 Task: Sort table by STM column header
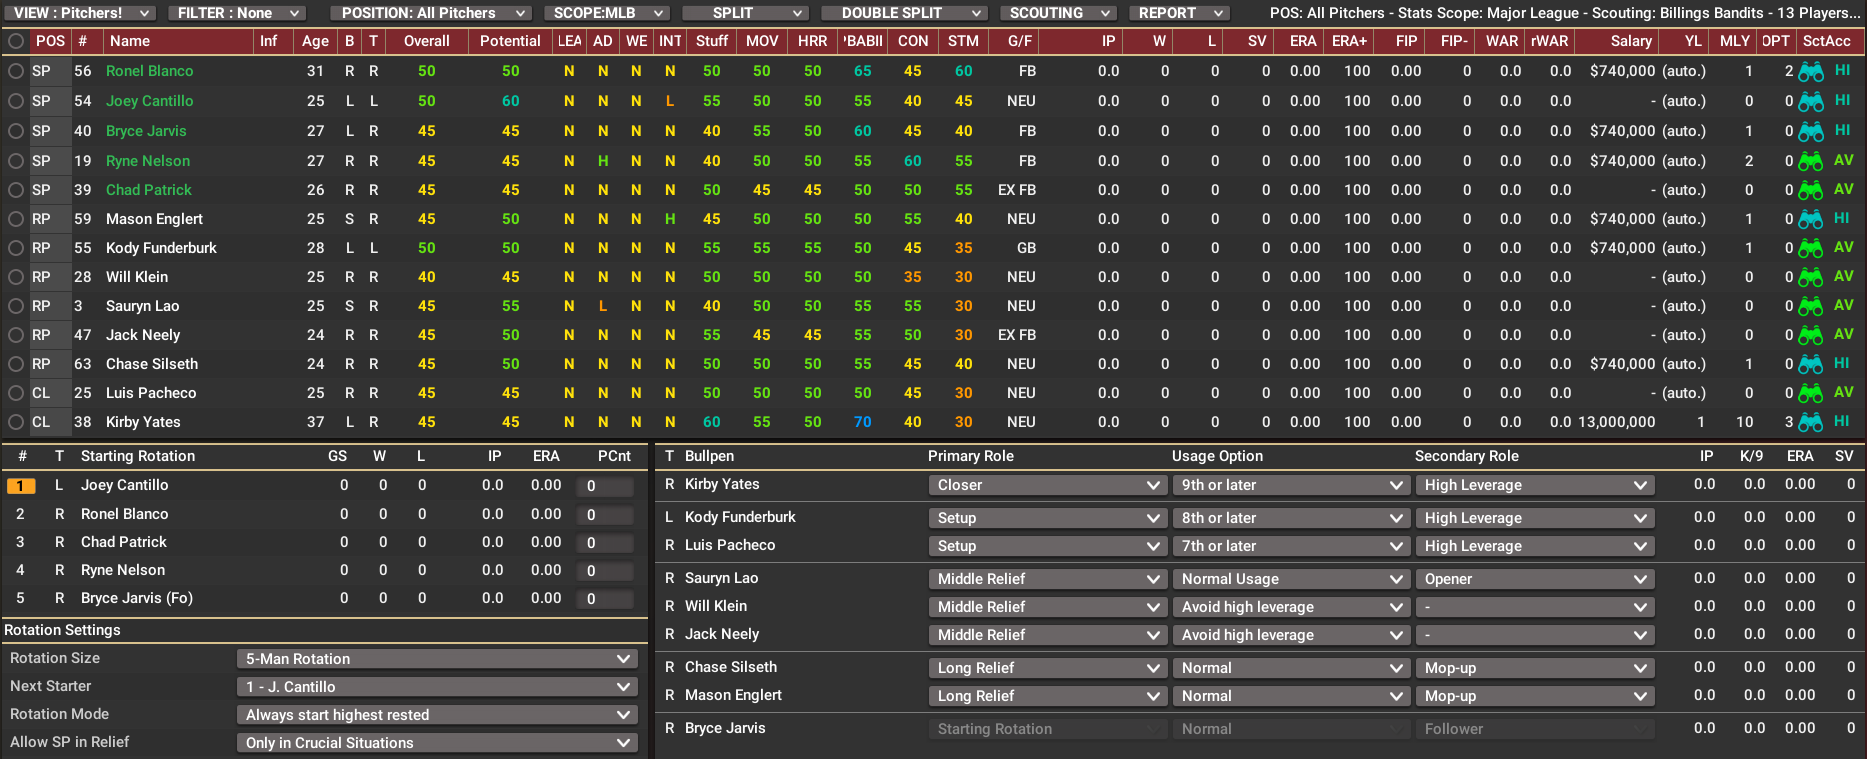[x=963, y=41]
